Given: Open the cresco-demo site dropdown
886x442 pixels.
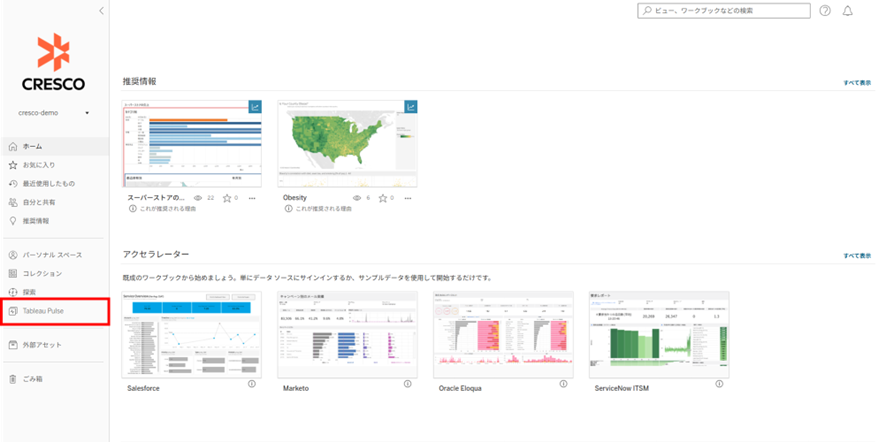Looking at the screenshot, I should click(87, 113).
